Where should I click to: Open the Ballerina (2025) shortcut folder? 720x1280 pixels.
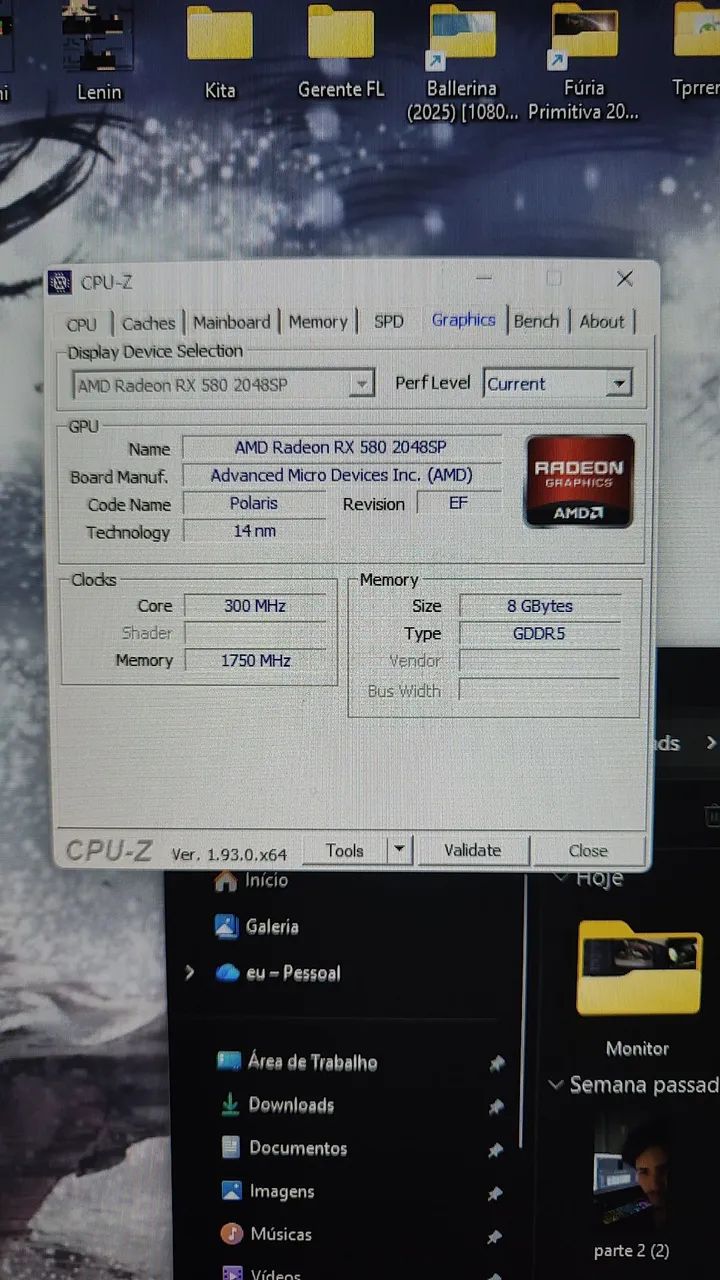pyautogui.click(x=462, y=62)
